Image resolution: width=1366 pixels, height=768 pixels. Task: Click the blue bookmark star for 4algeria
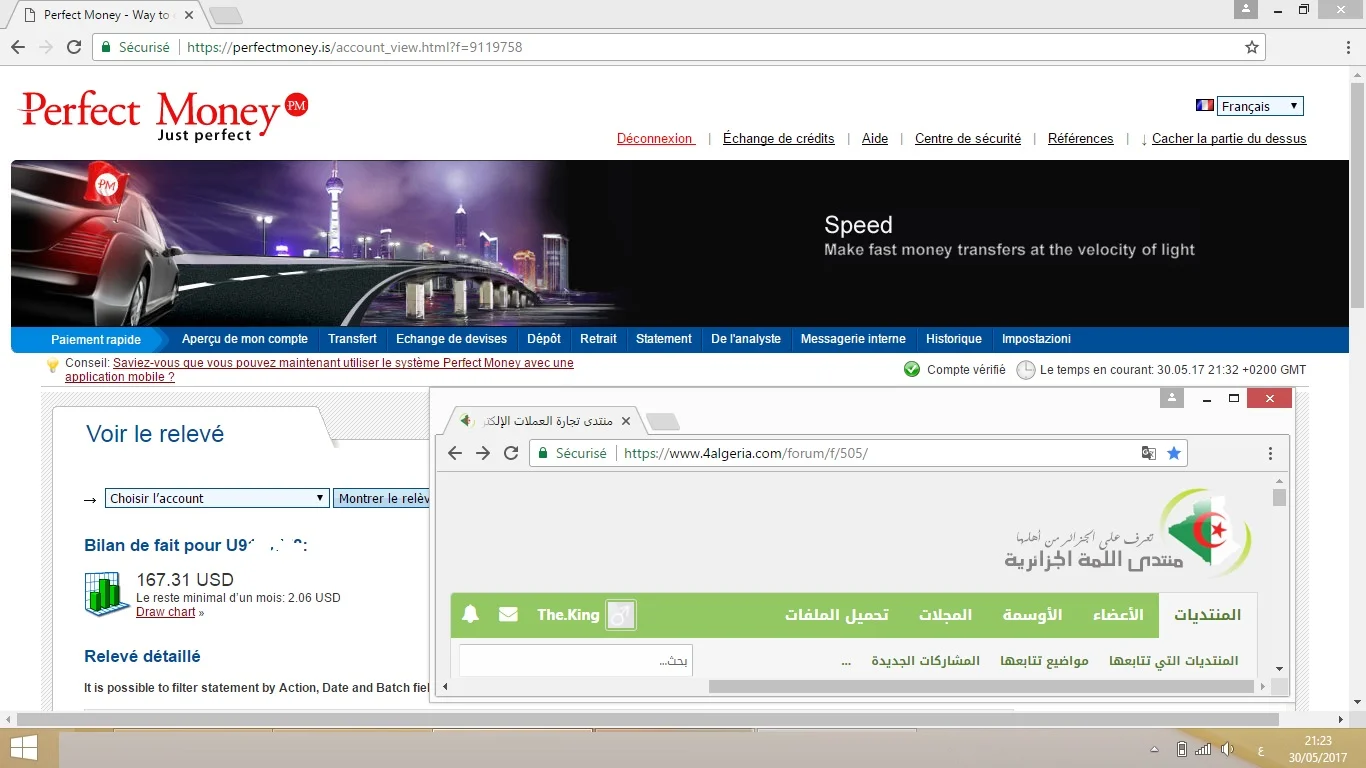click(x=1174, y=453)
